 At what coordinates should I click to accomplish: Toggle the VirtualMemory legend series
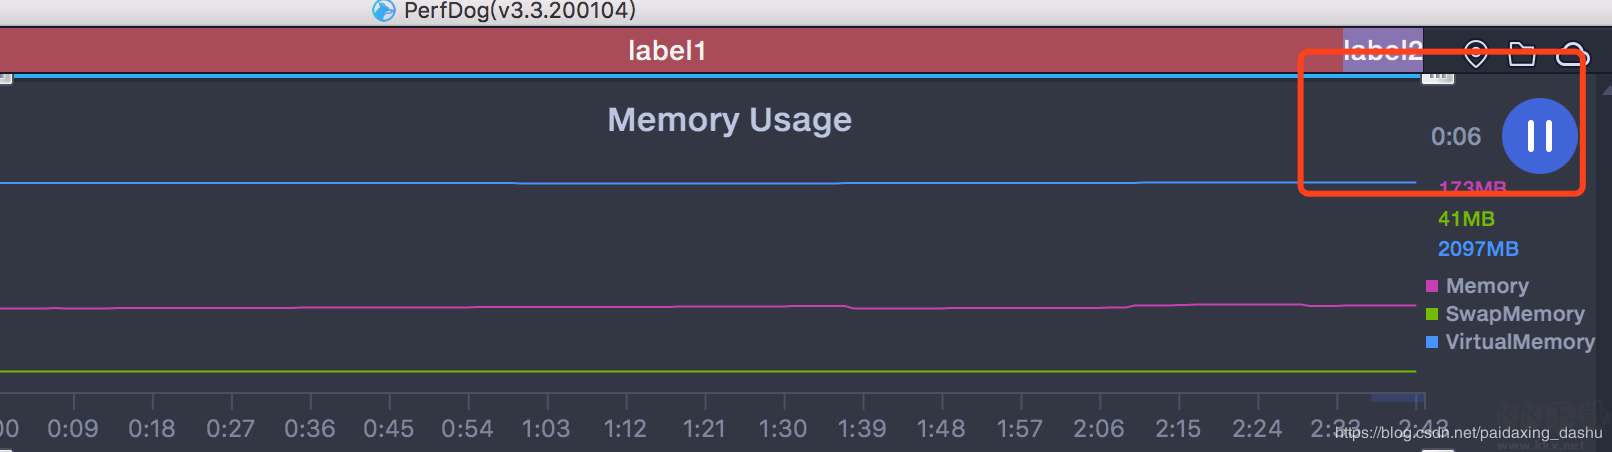click(x=1519, y=342)
